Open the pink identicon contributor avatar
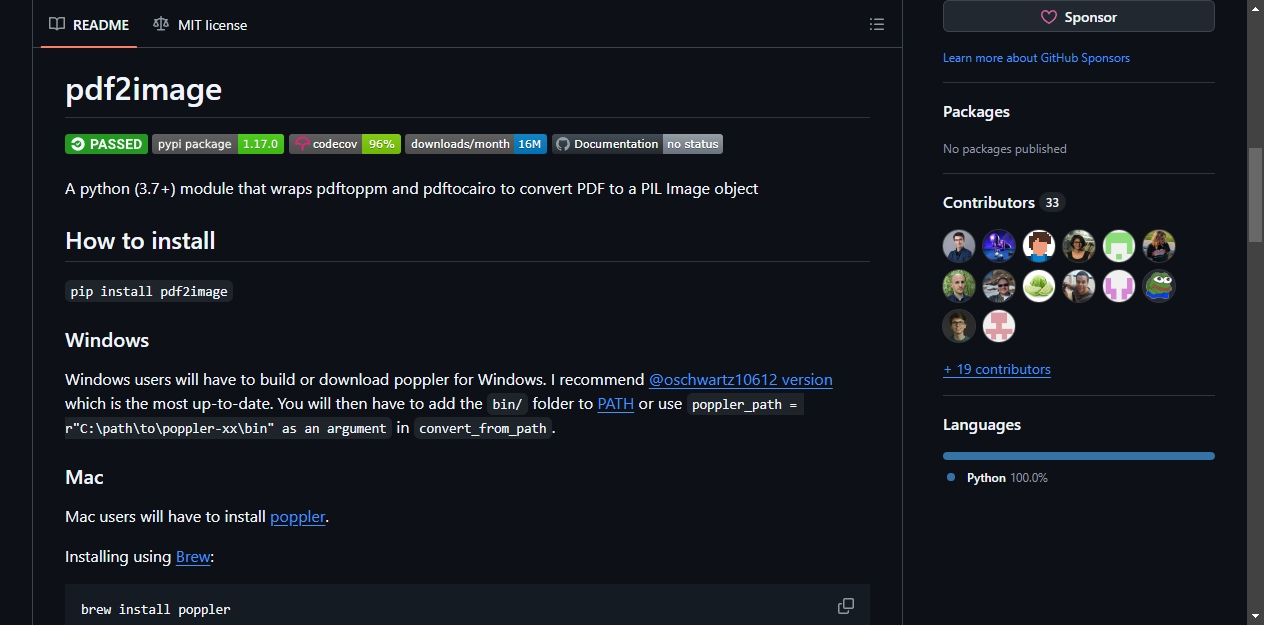1264x625 pixels. (999, 326)
